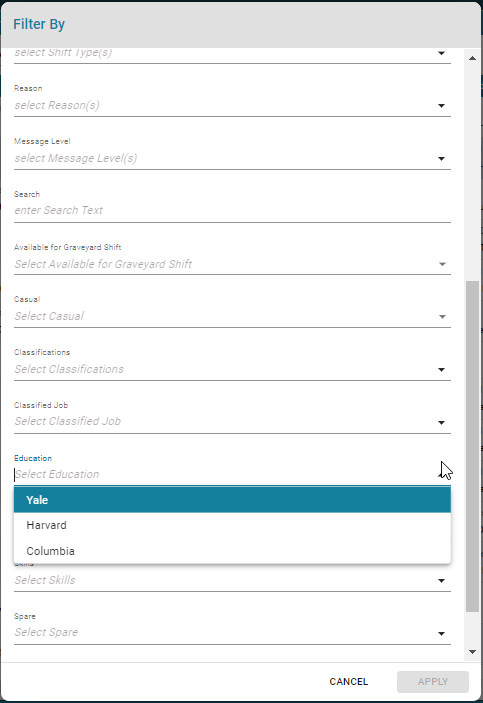Click the Apply button
Screen dimensions: 483x703
(x=433, y=681)
